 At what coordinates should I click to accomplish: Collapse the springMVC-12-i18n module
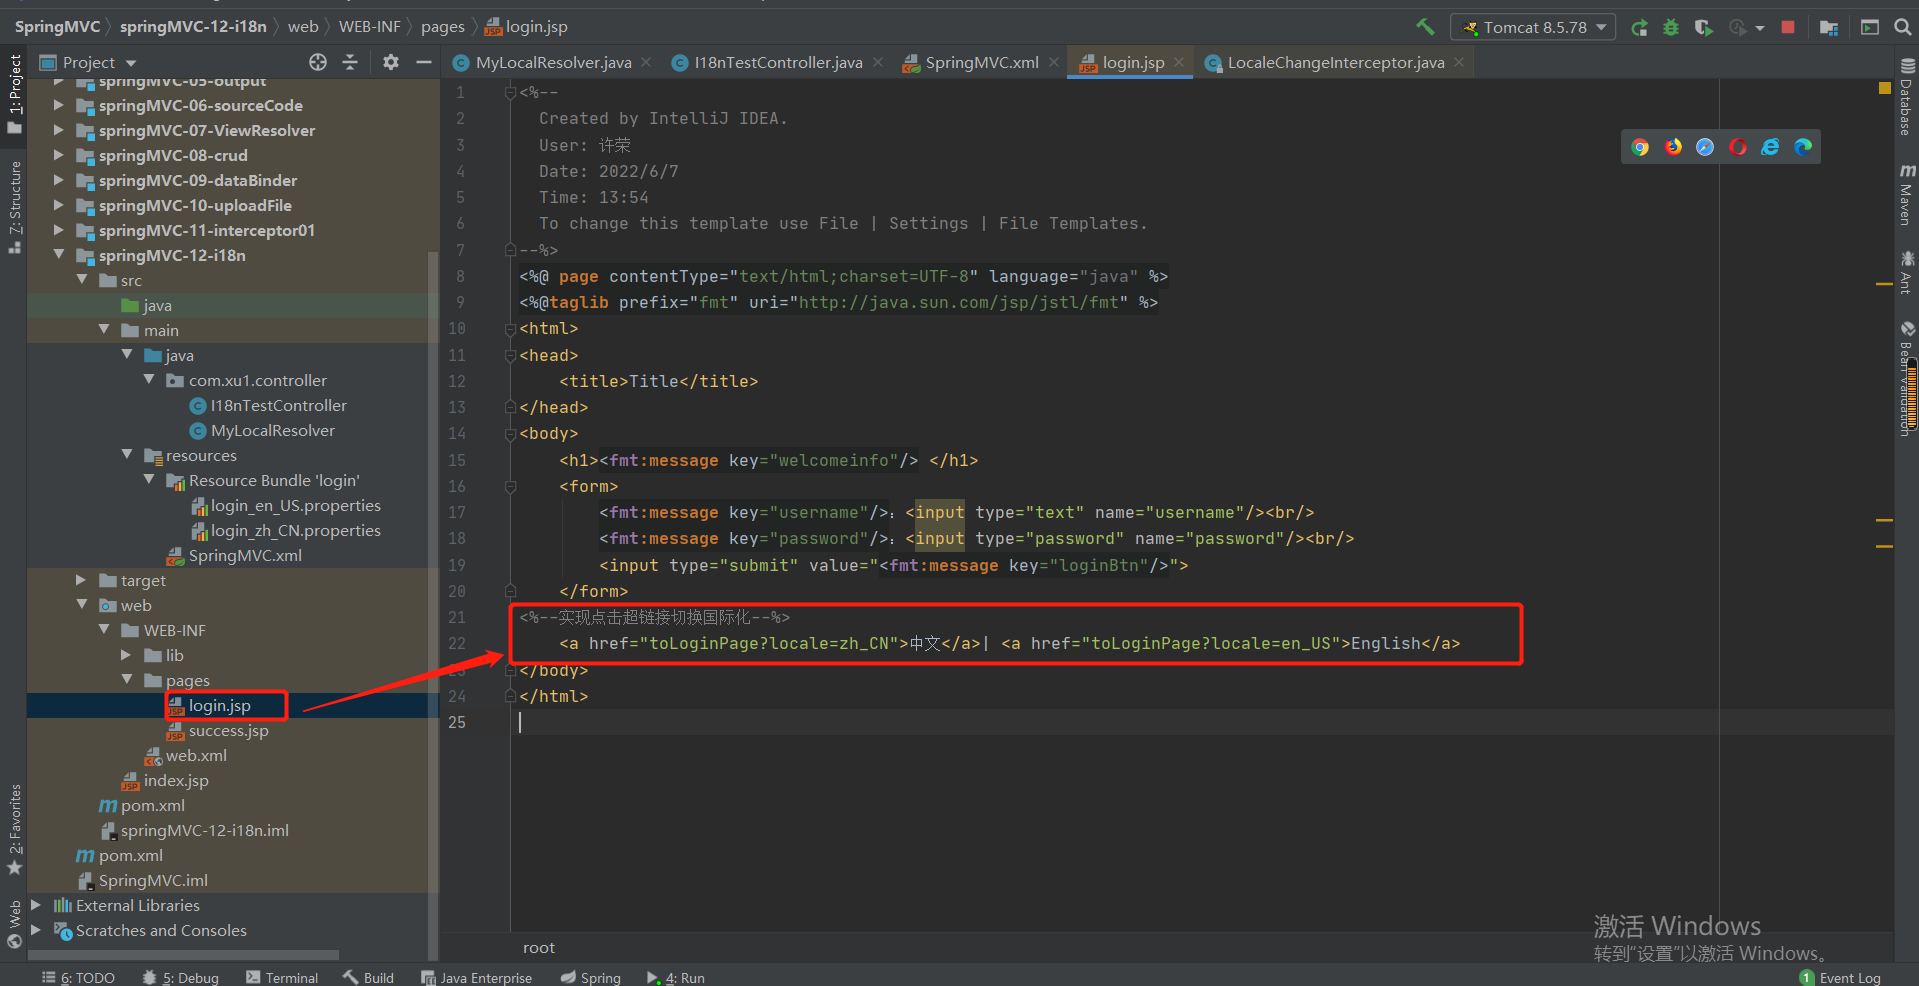(x=59, y=254)
